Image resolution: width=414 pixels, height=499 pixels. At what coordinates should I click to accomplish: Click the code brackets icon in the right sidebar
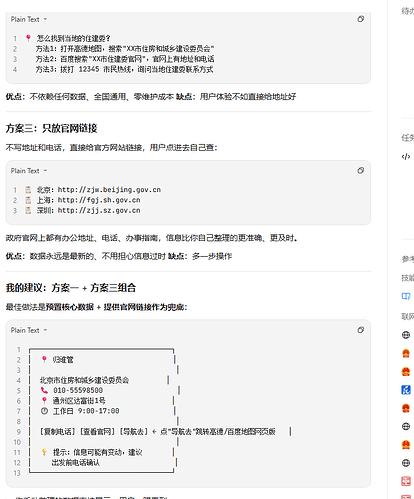(406, 156)
